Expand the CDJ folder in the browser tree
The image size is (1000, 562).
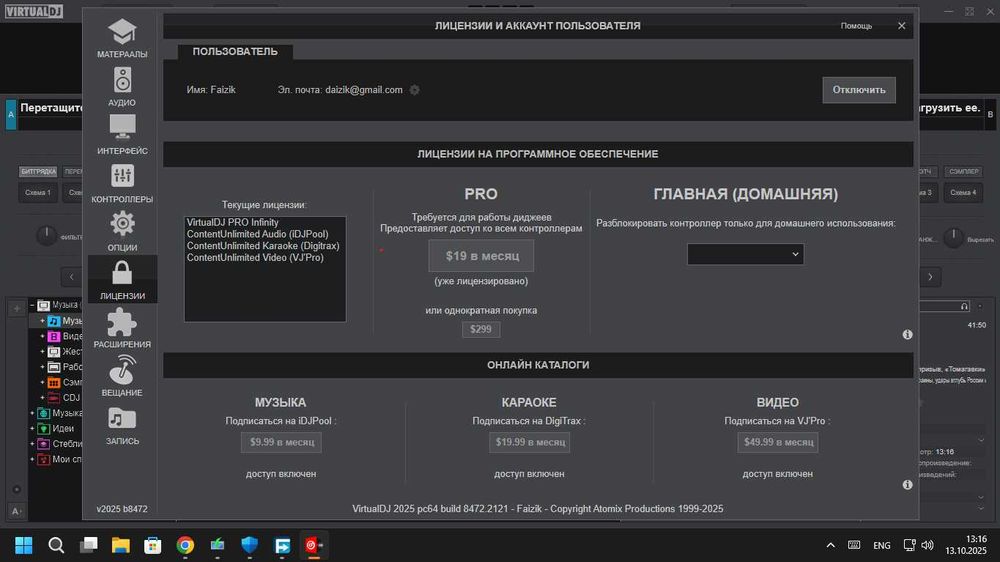point(43,397)
